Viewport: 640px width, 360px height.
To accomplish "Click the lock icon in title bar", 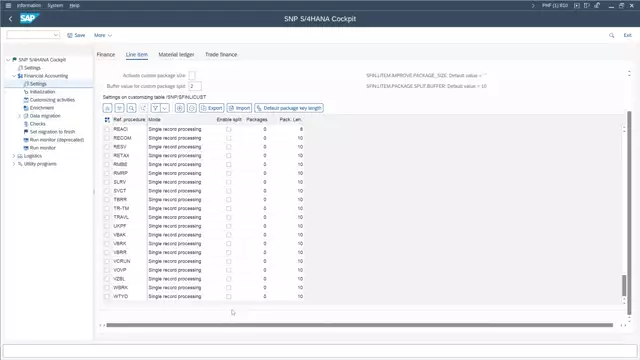I will pyautogui.click(x=597, y=5).
